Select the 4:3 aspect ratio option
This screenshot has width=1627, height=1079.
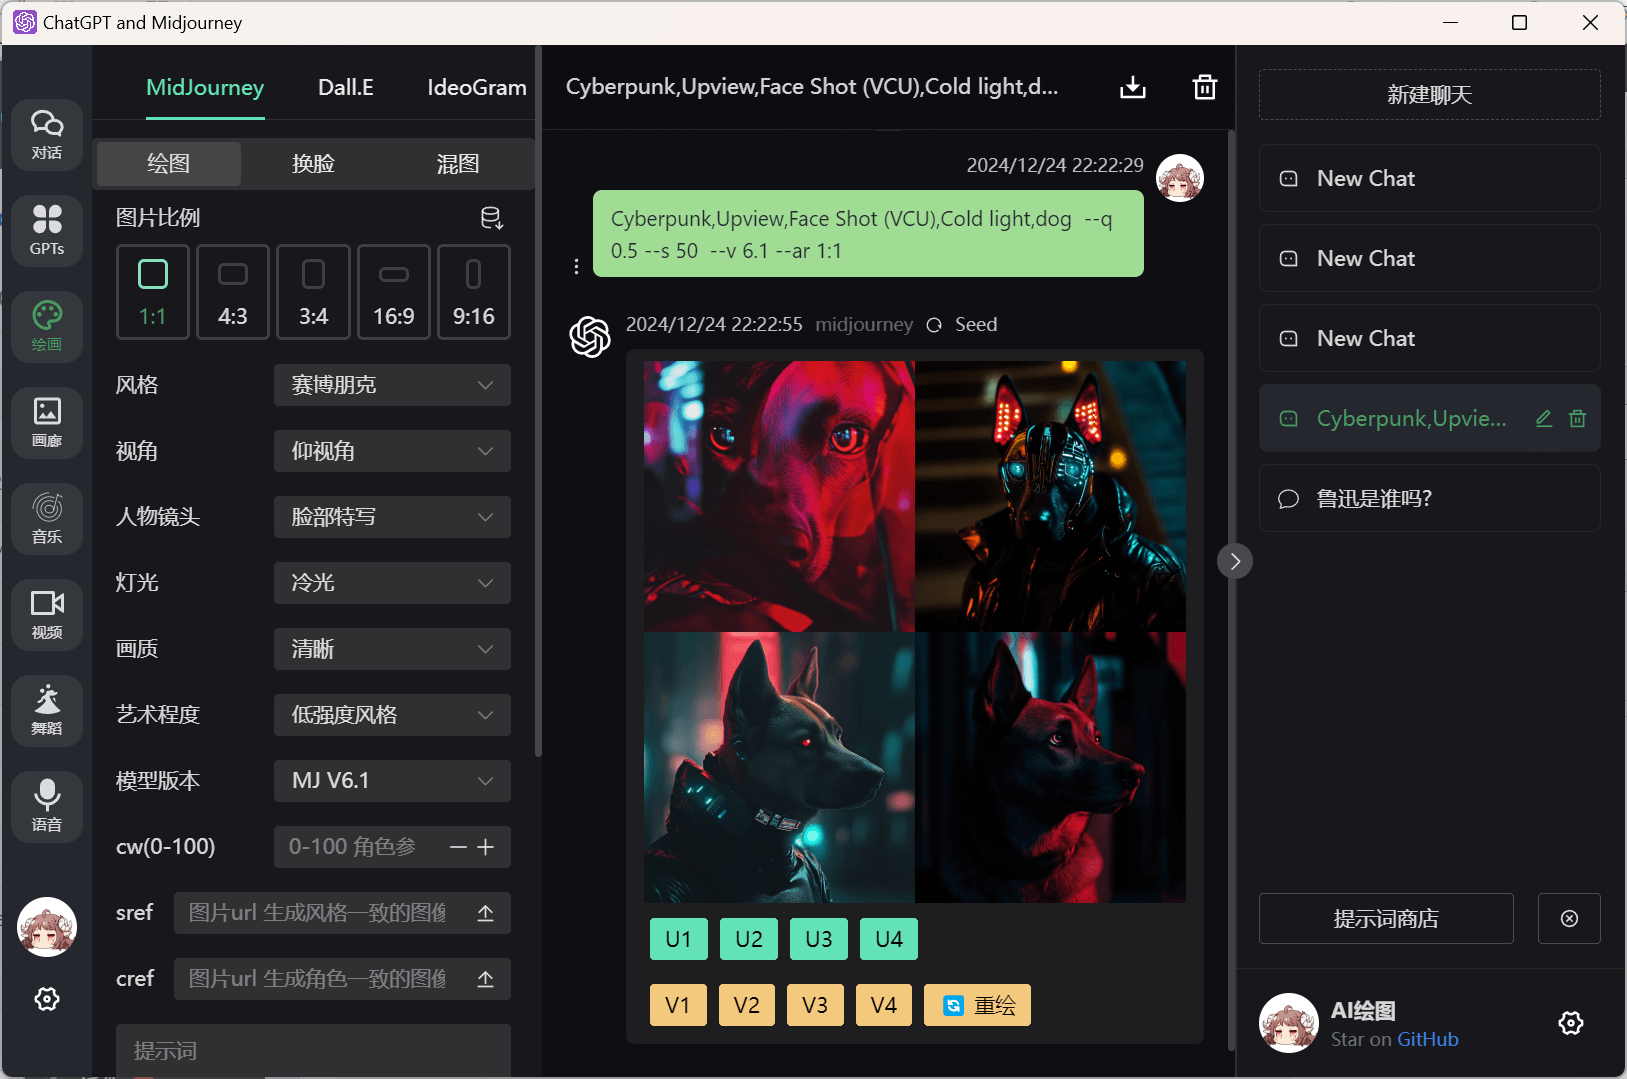(233, 292)
